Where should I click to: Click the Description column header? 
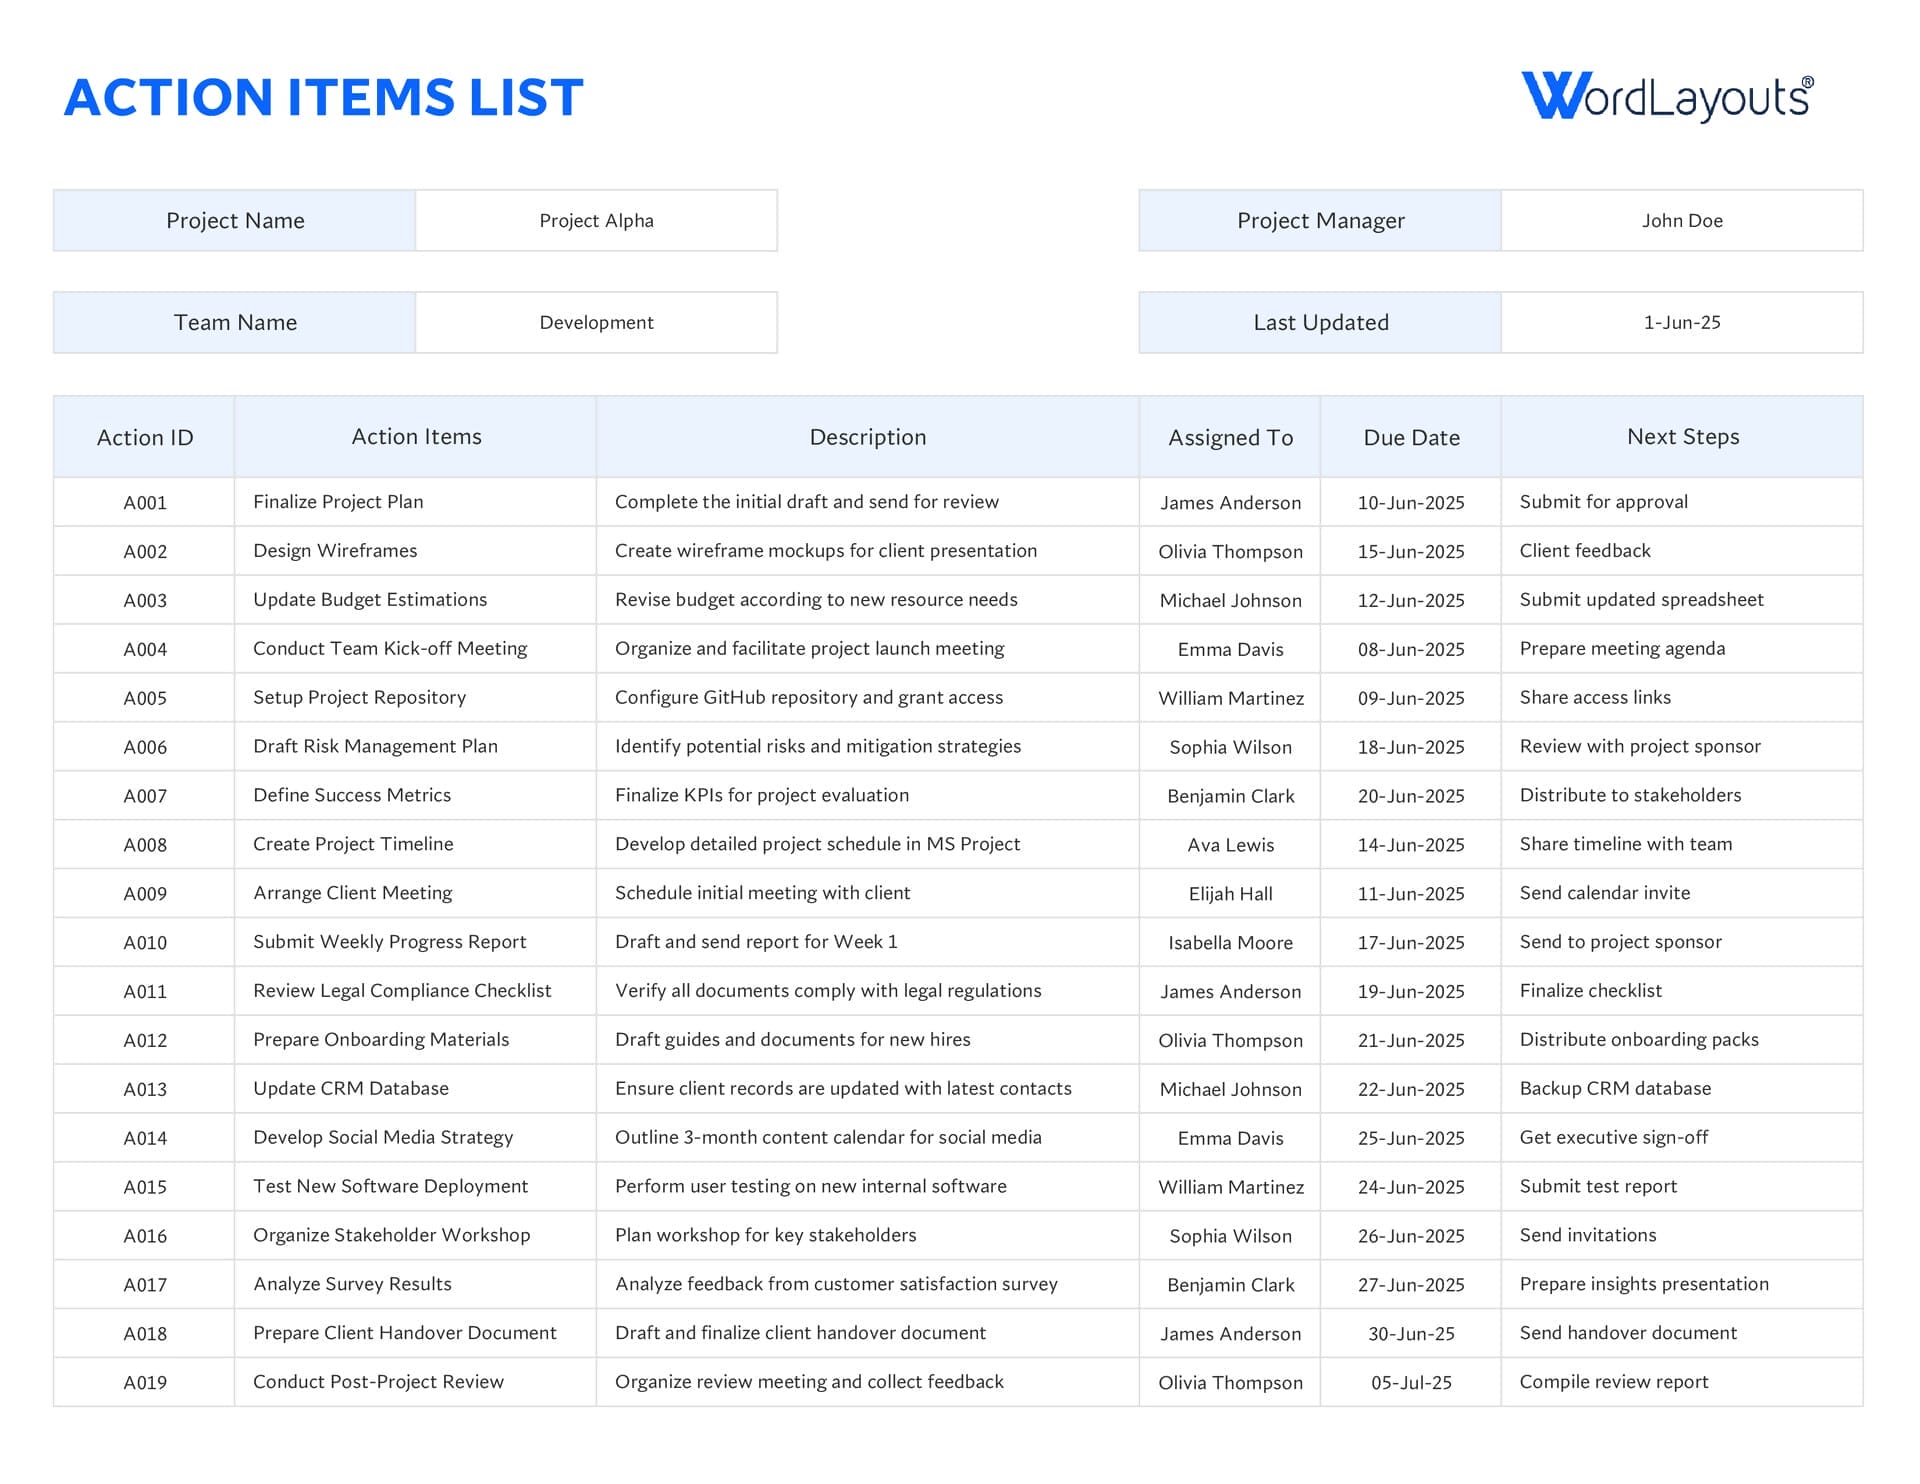866,437
